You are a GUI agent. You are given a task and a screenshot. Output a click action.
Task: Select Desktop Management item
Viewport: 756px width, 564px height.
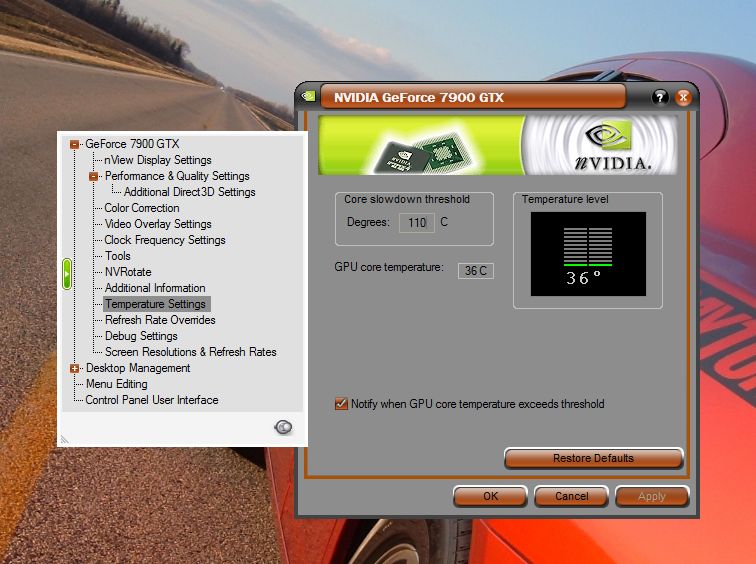[138, 368]
